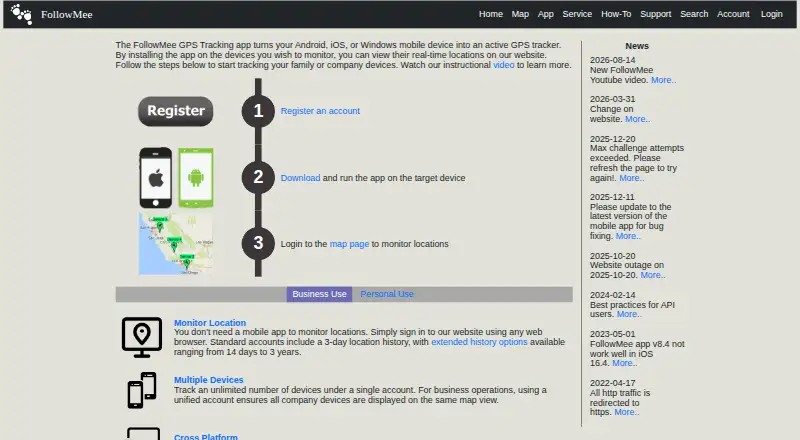Open the Search menu item
Image resolution: width=800 pixels, height=440 pixels.
pos(694,14)
